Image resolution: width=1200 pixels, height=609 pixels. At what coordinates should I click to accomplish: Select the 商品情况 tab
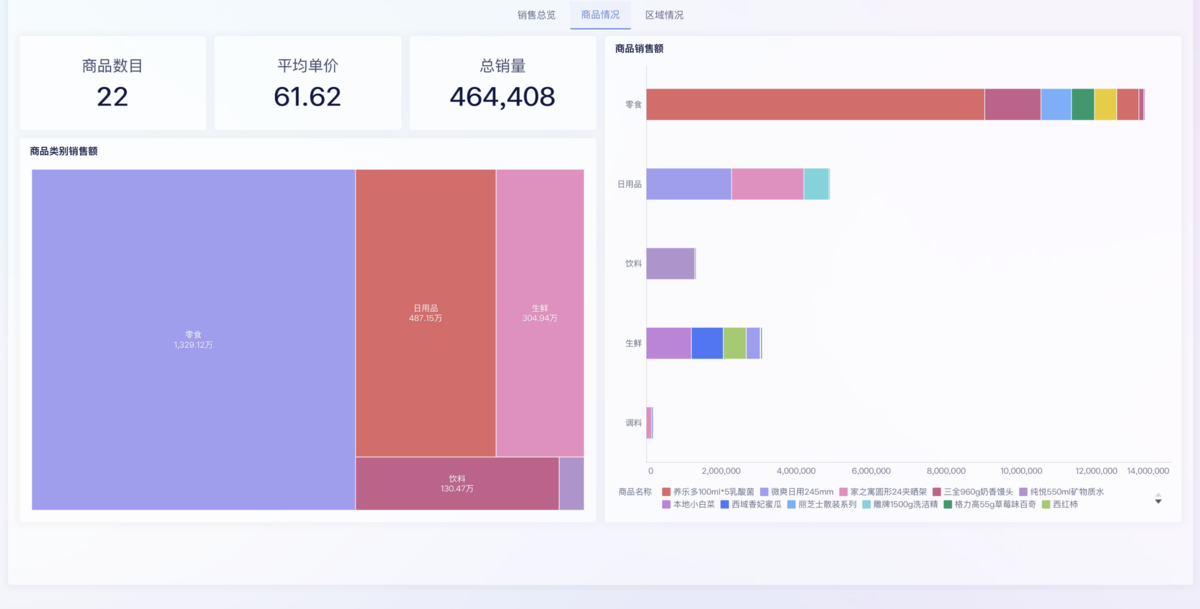click(x=600, y=15)
